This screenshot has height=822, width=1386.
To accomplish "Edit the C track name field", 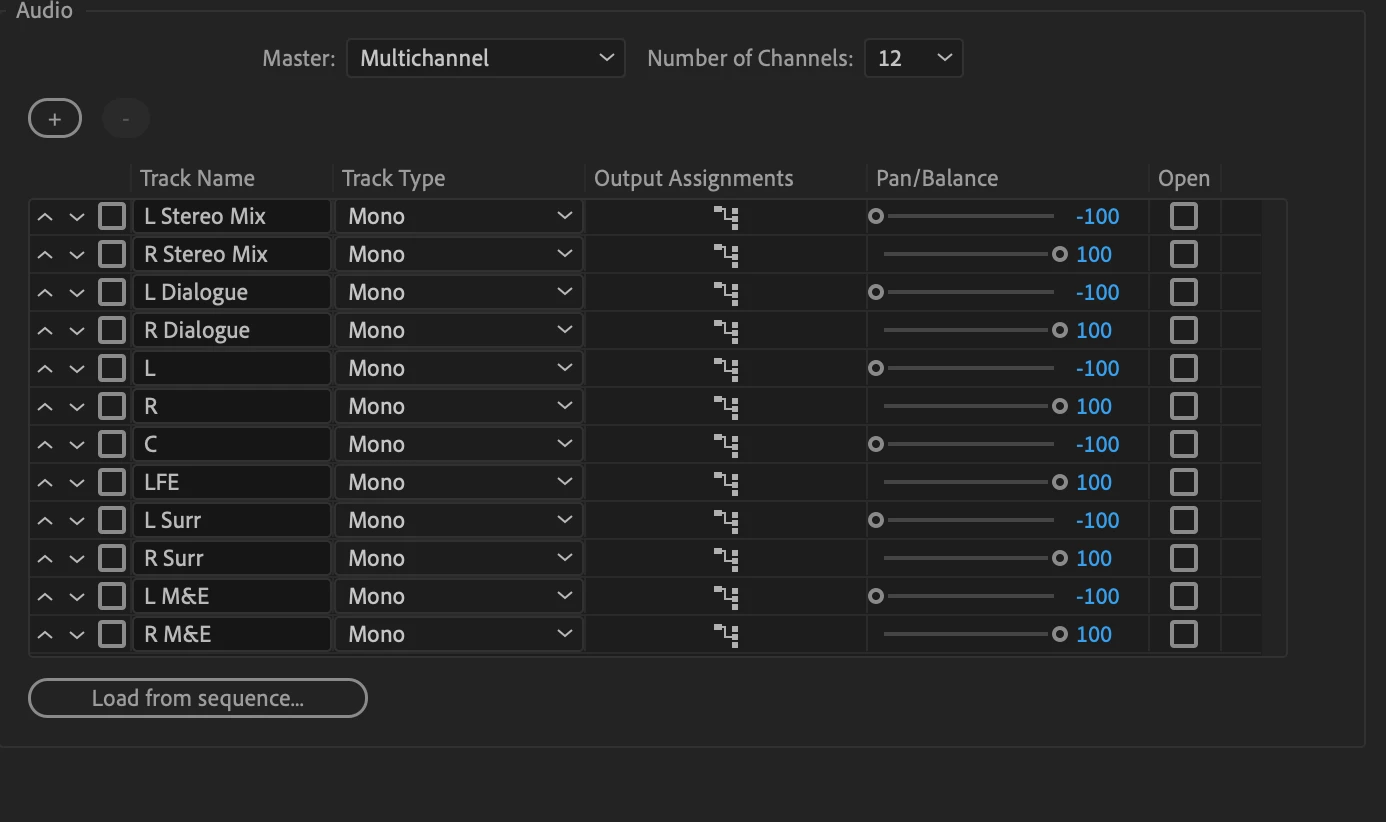I will pyautogui.click(x=232, y=445).
